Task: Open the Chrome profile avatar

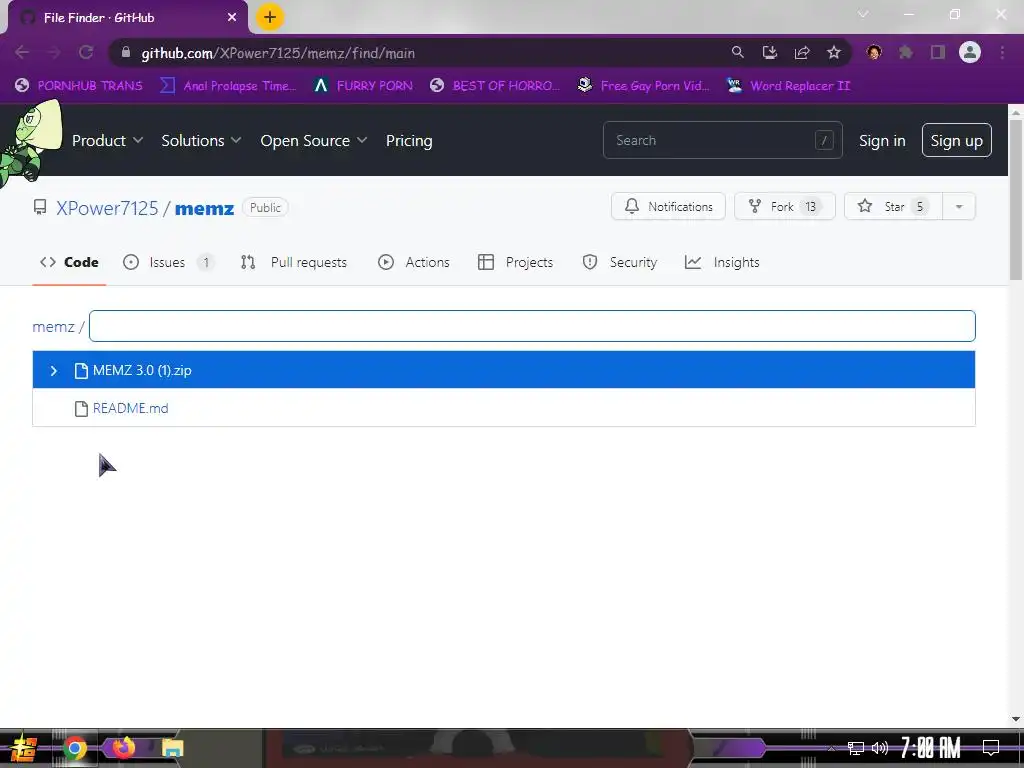Action: point(970,52)
